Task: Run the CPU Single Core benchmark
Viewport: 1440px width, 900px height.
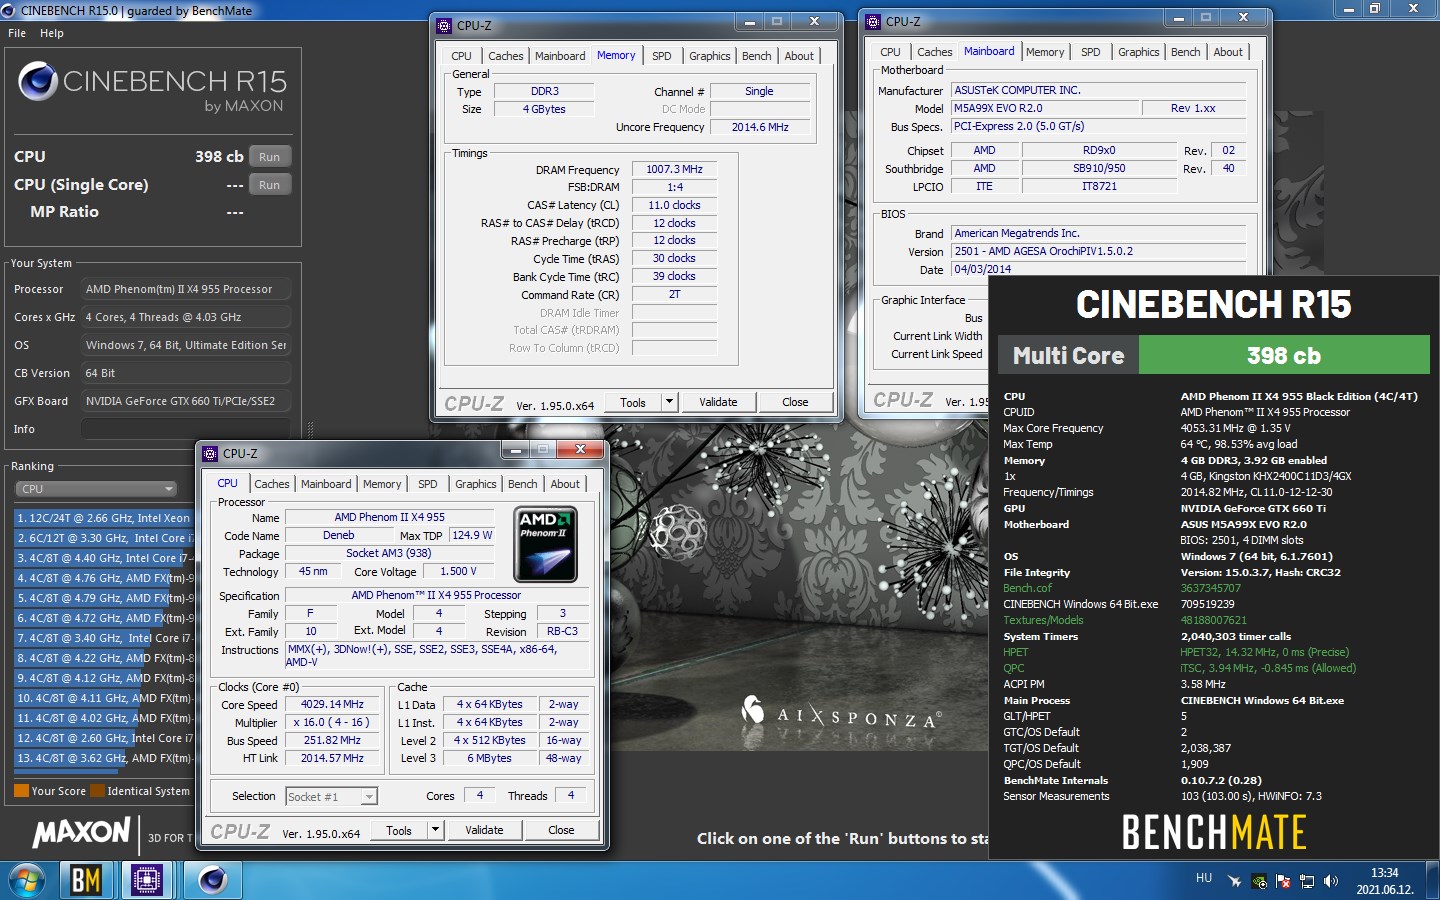Action: coord(270,185)
